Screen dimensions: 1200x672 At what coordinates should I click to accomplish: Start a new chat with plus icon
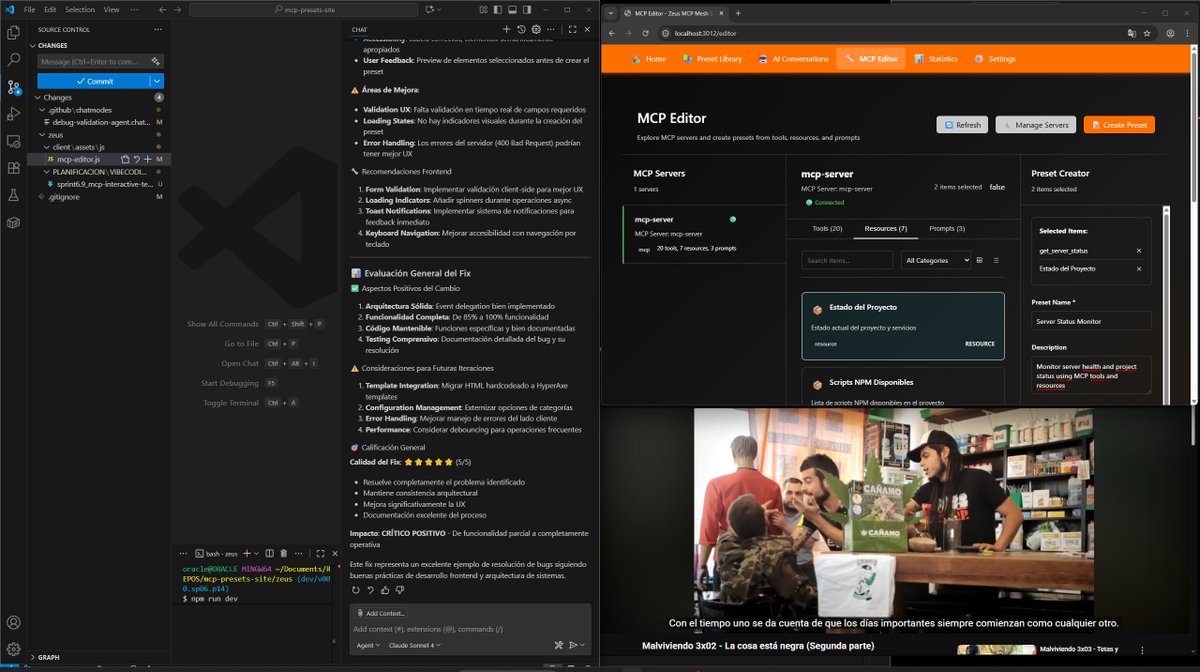pos(506,29)
